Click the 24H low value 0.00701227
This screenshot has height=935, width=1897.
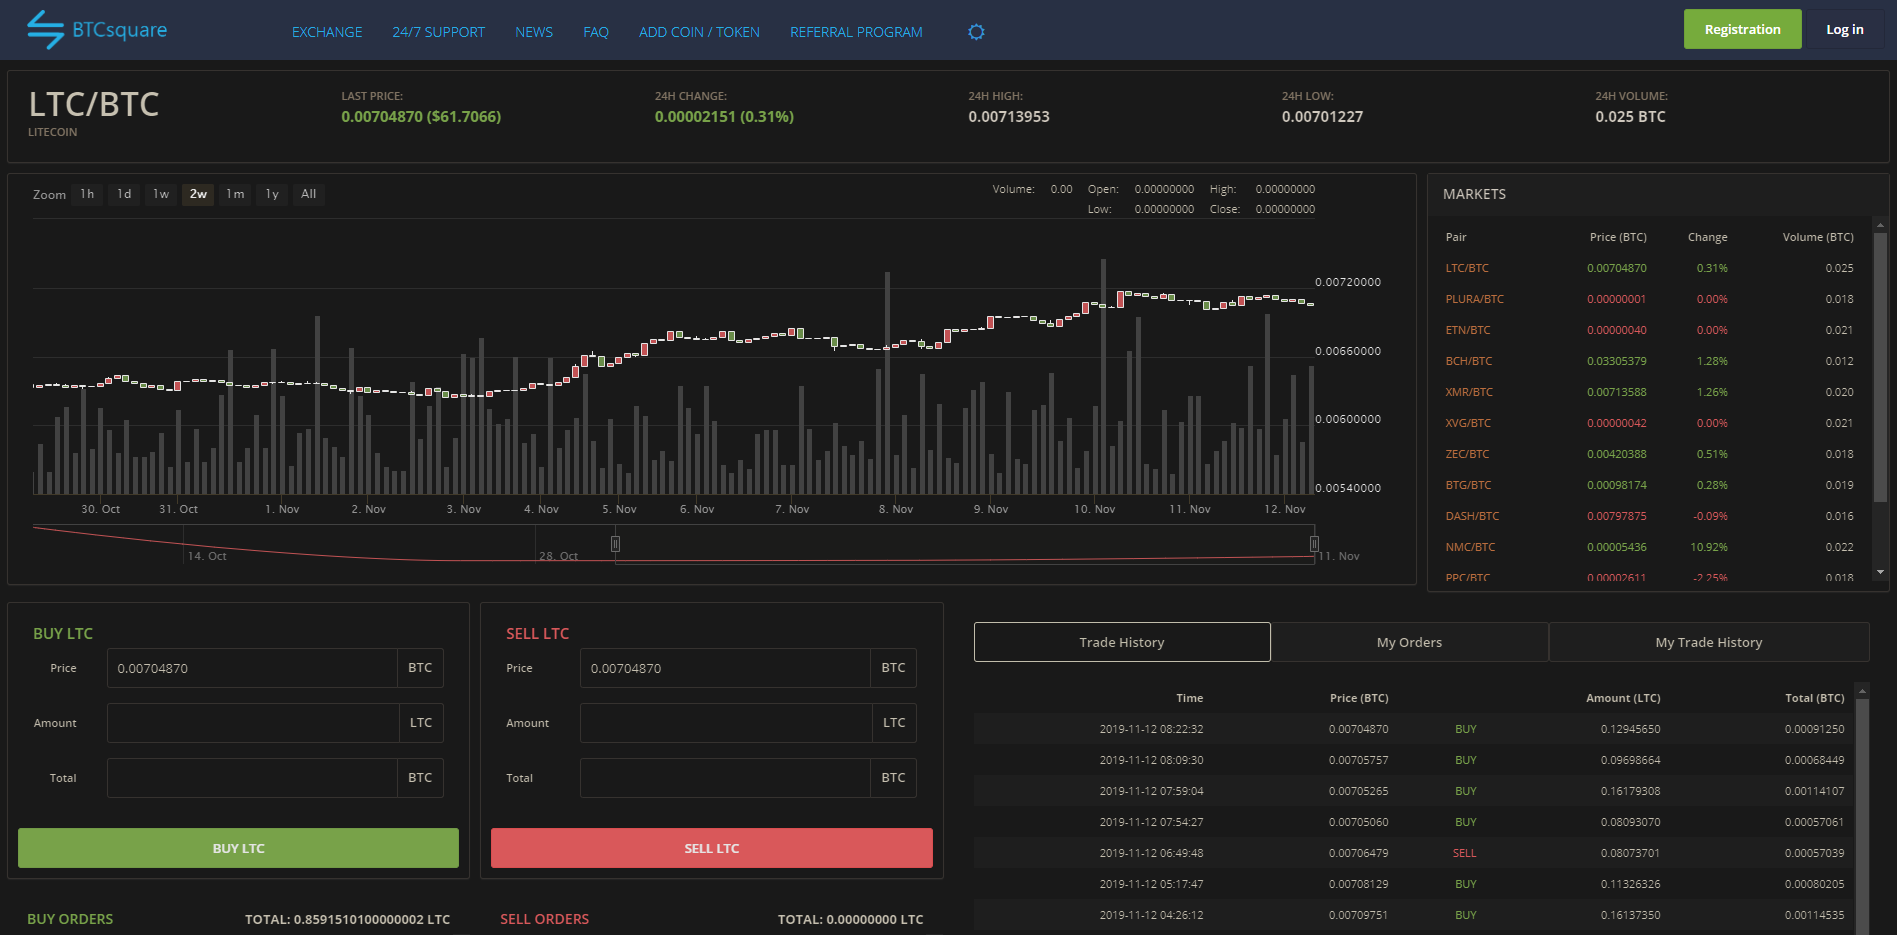pyautogui.click(x=1322, y=117)
